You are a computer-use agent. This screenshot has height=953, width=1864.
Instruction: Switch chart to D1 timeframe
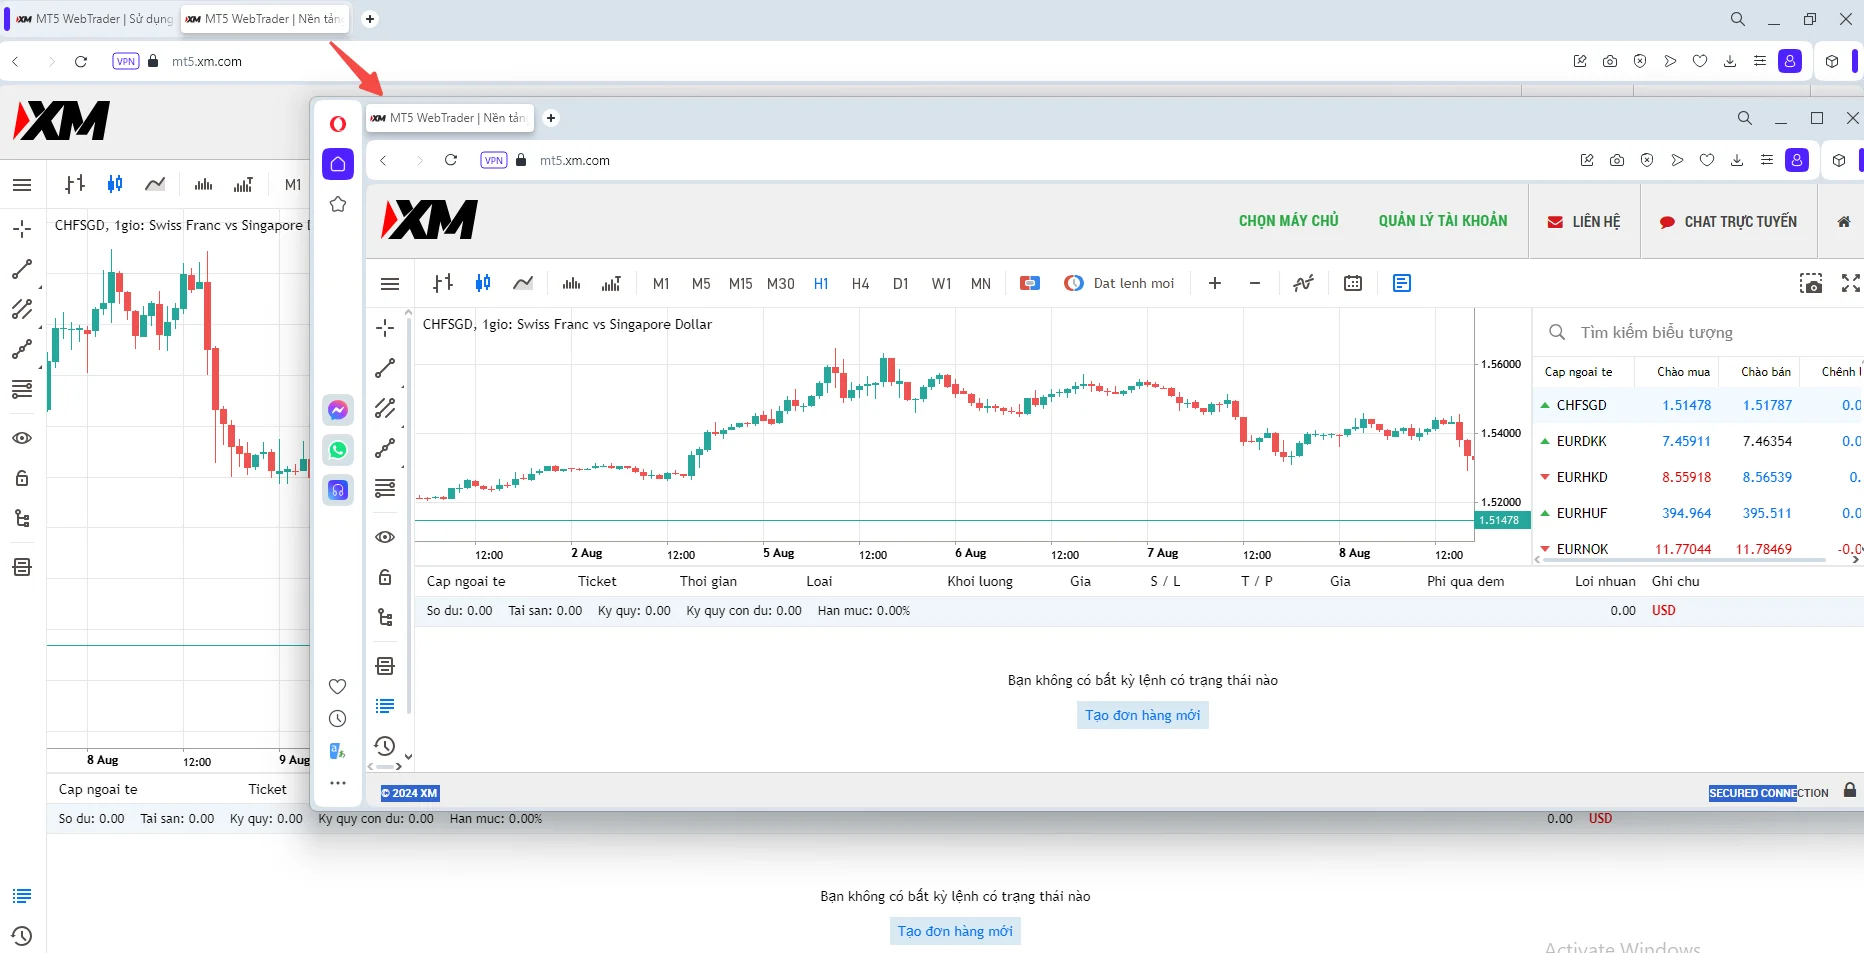901,284
